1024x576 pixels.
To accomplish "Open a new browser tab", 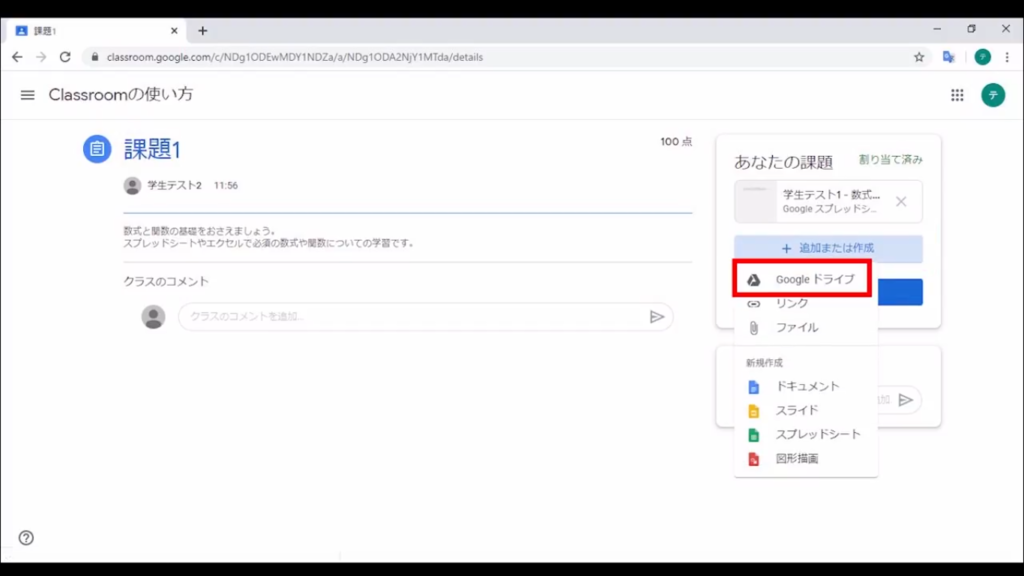I will click(202, 31).
